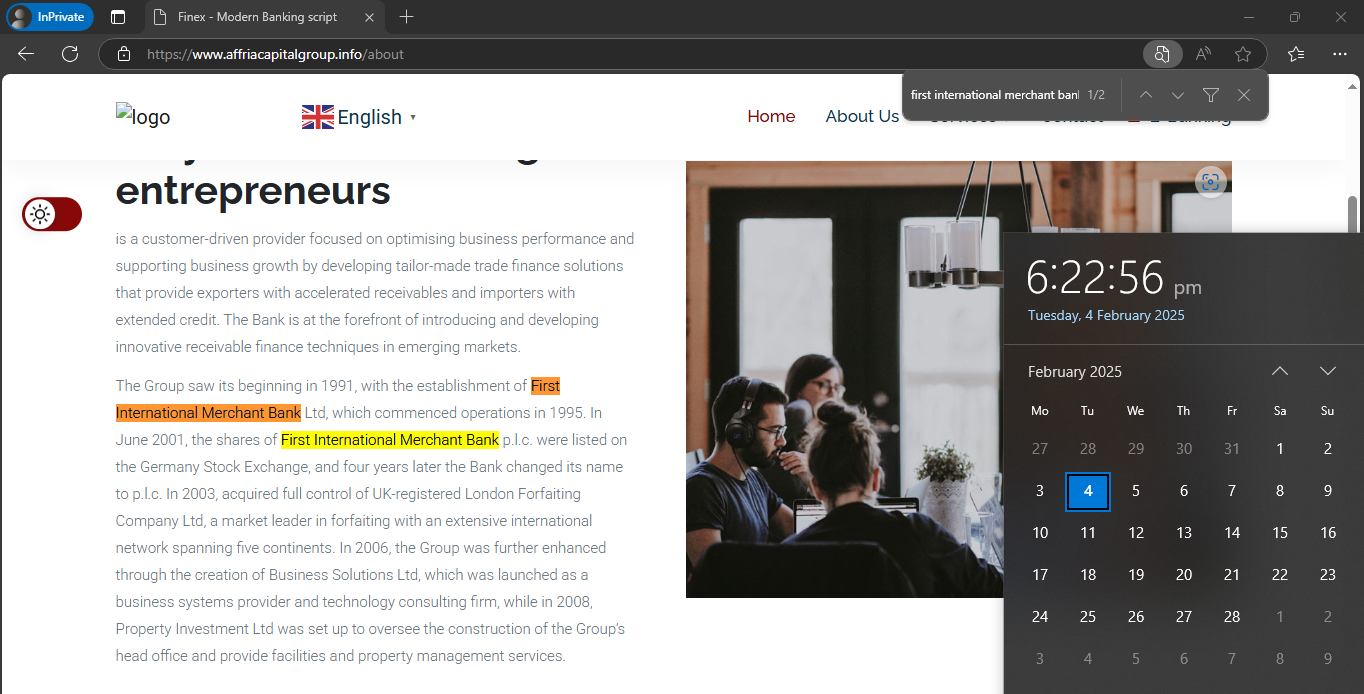The height and width of the screenshot is (694, 1364).
Task: Open the English language dropdown
Action: 359,117
